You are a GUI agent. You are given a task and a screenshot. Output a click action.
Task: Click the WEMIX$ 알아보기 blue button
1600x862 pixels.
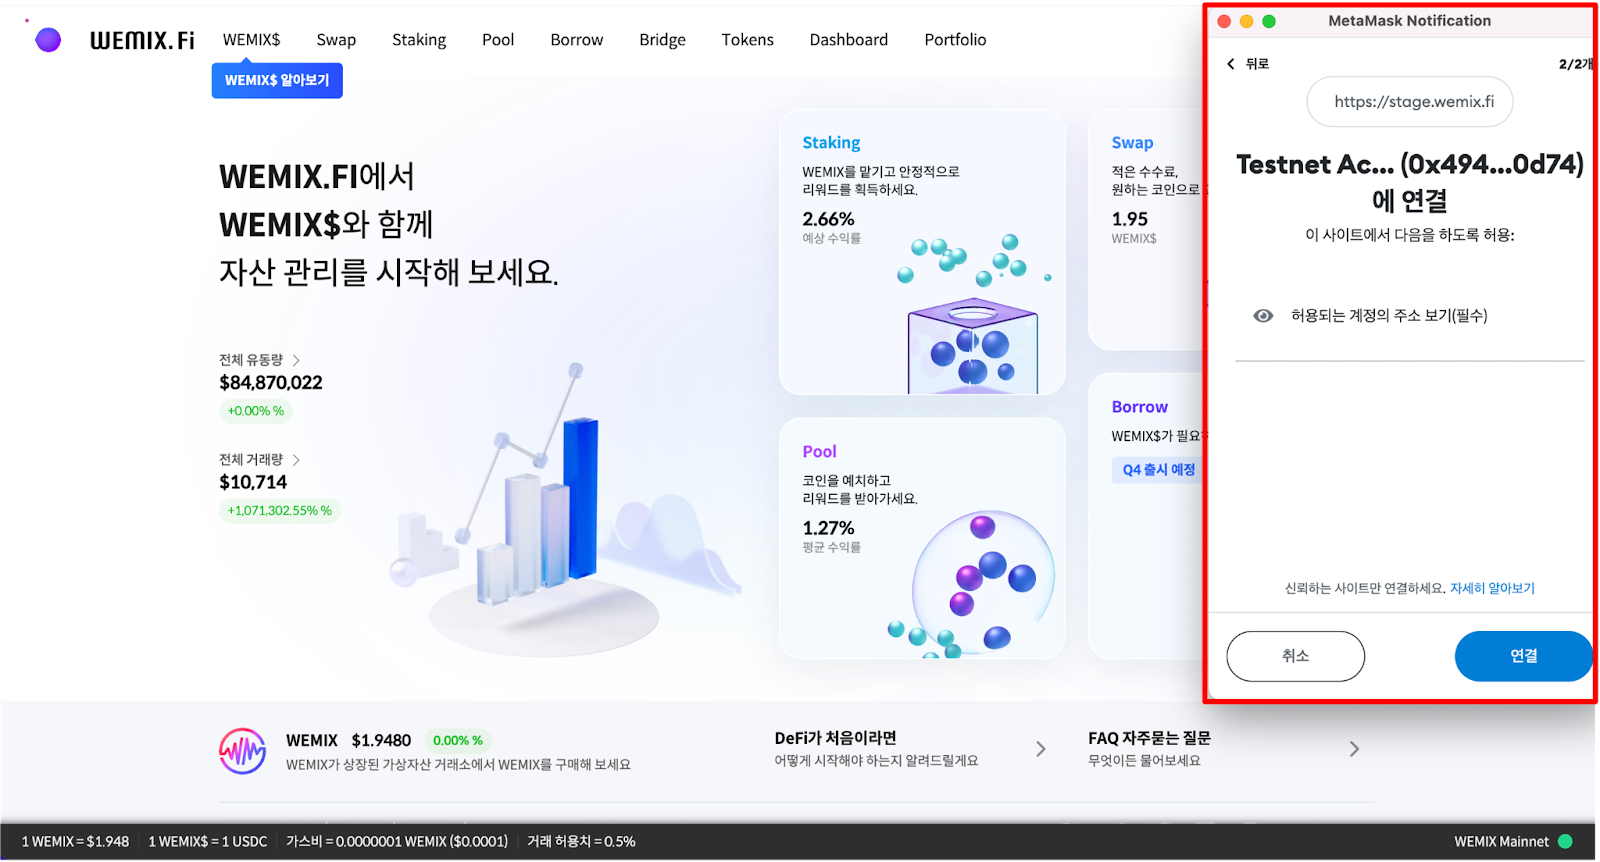point(277,80)
